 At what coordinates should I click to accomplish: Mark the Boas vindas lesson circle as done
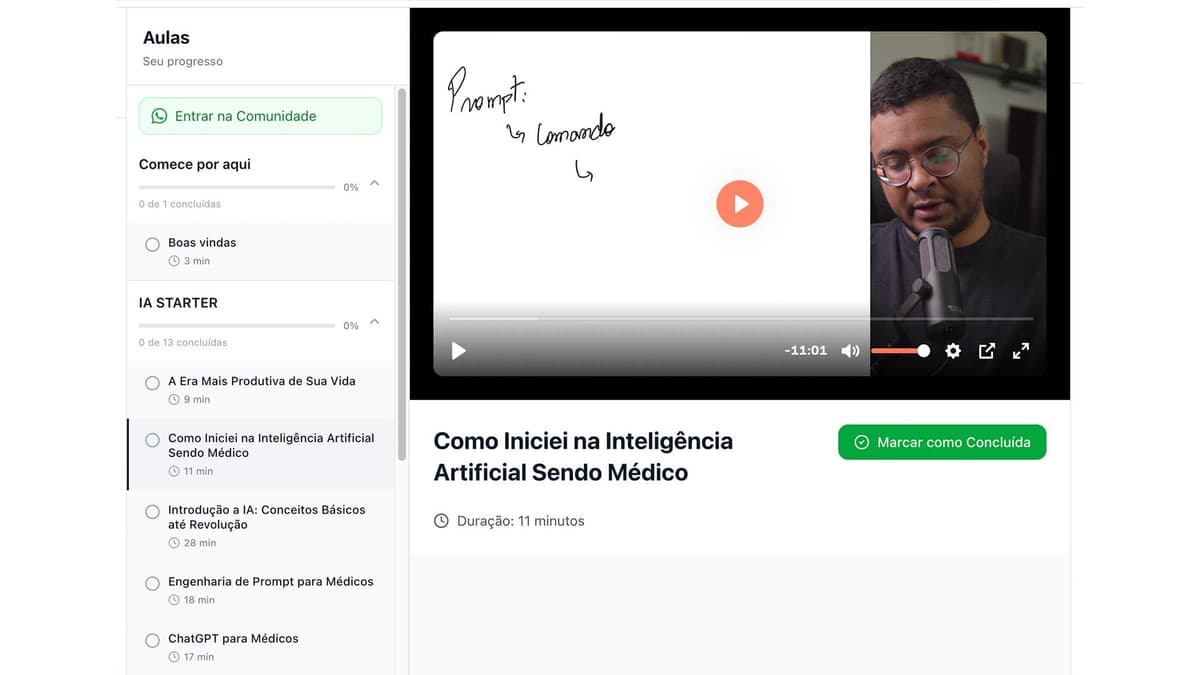point(152,244)
